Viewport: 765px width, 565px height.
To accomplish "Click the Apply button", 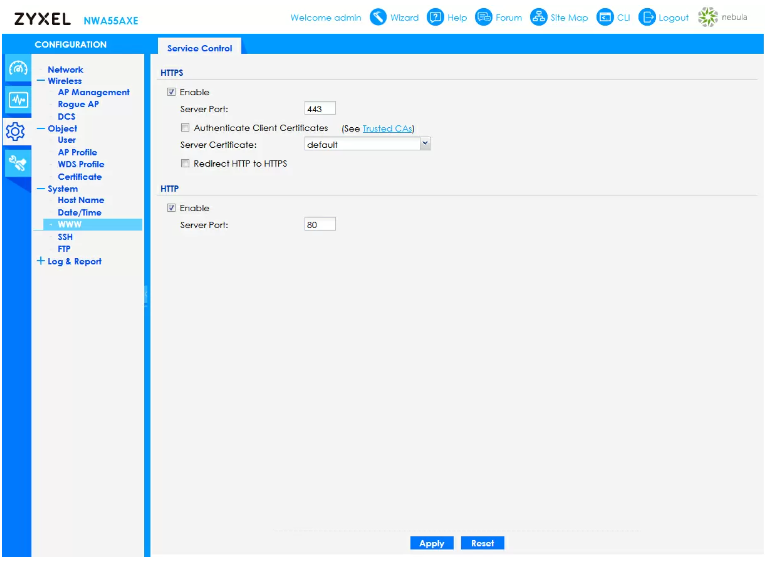I will coord(431,543).
